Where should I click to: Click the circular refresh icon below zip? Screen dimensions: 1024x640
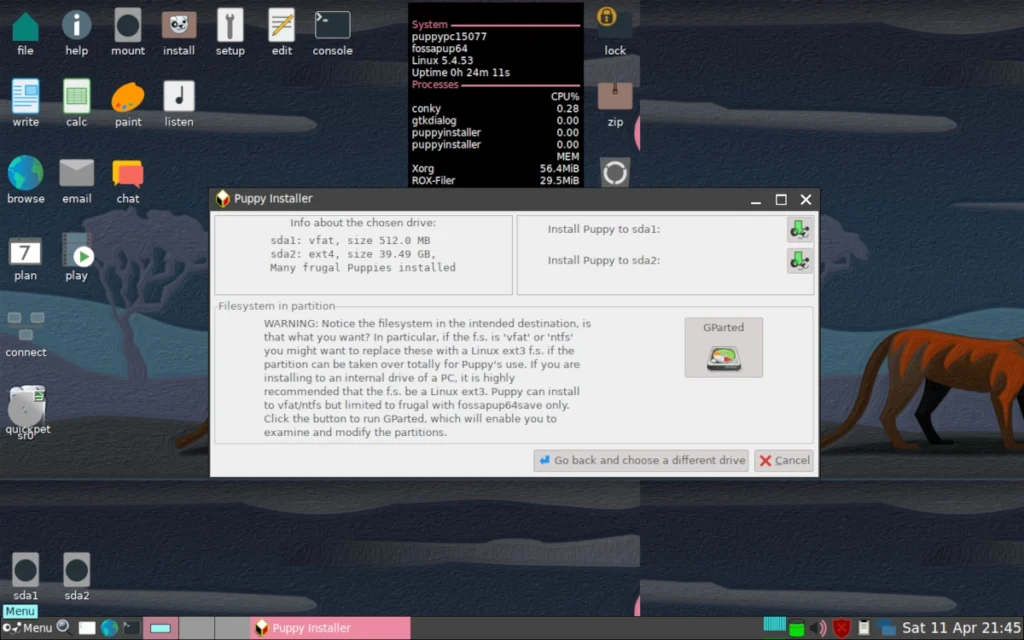(x=615, y=173)
